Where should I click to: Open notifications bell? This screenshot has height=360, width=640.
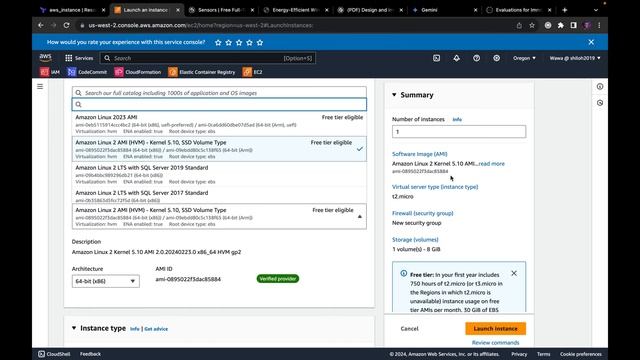tap(456, 58)
